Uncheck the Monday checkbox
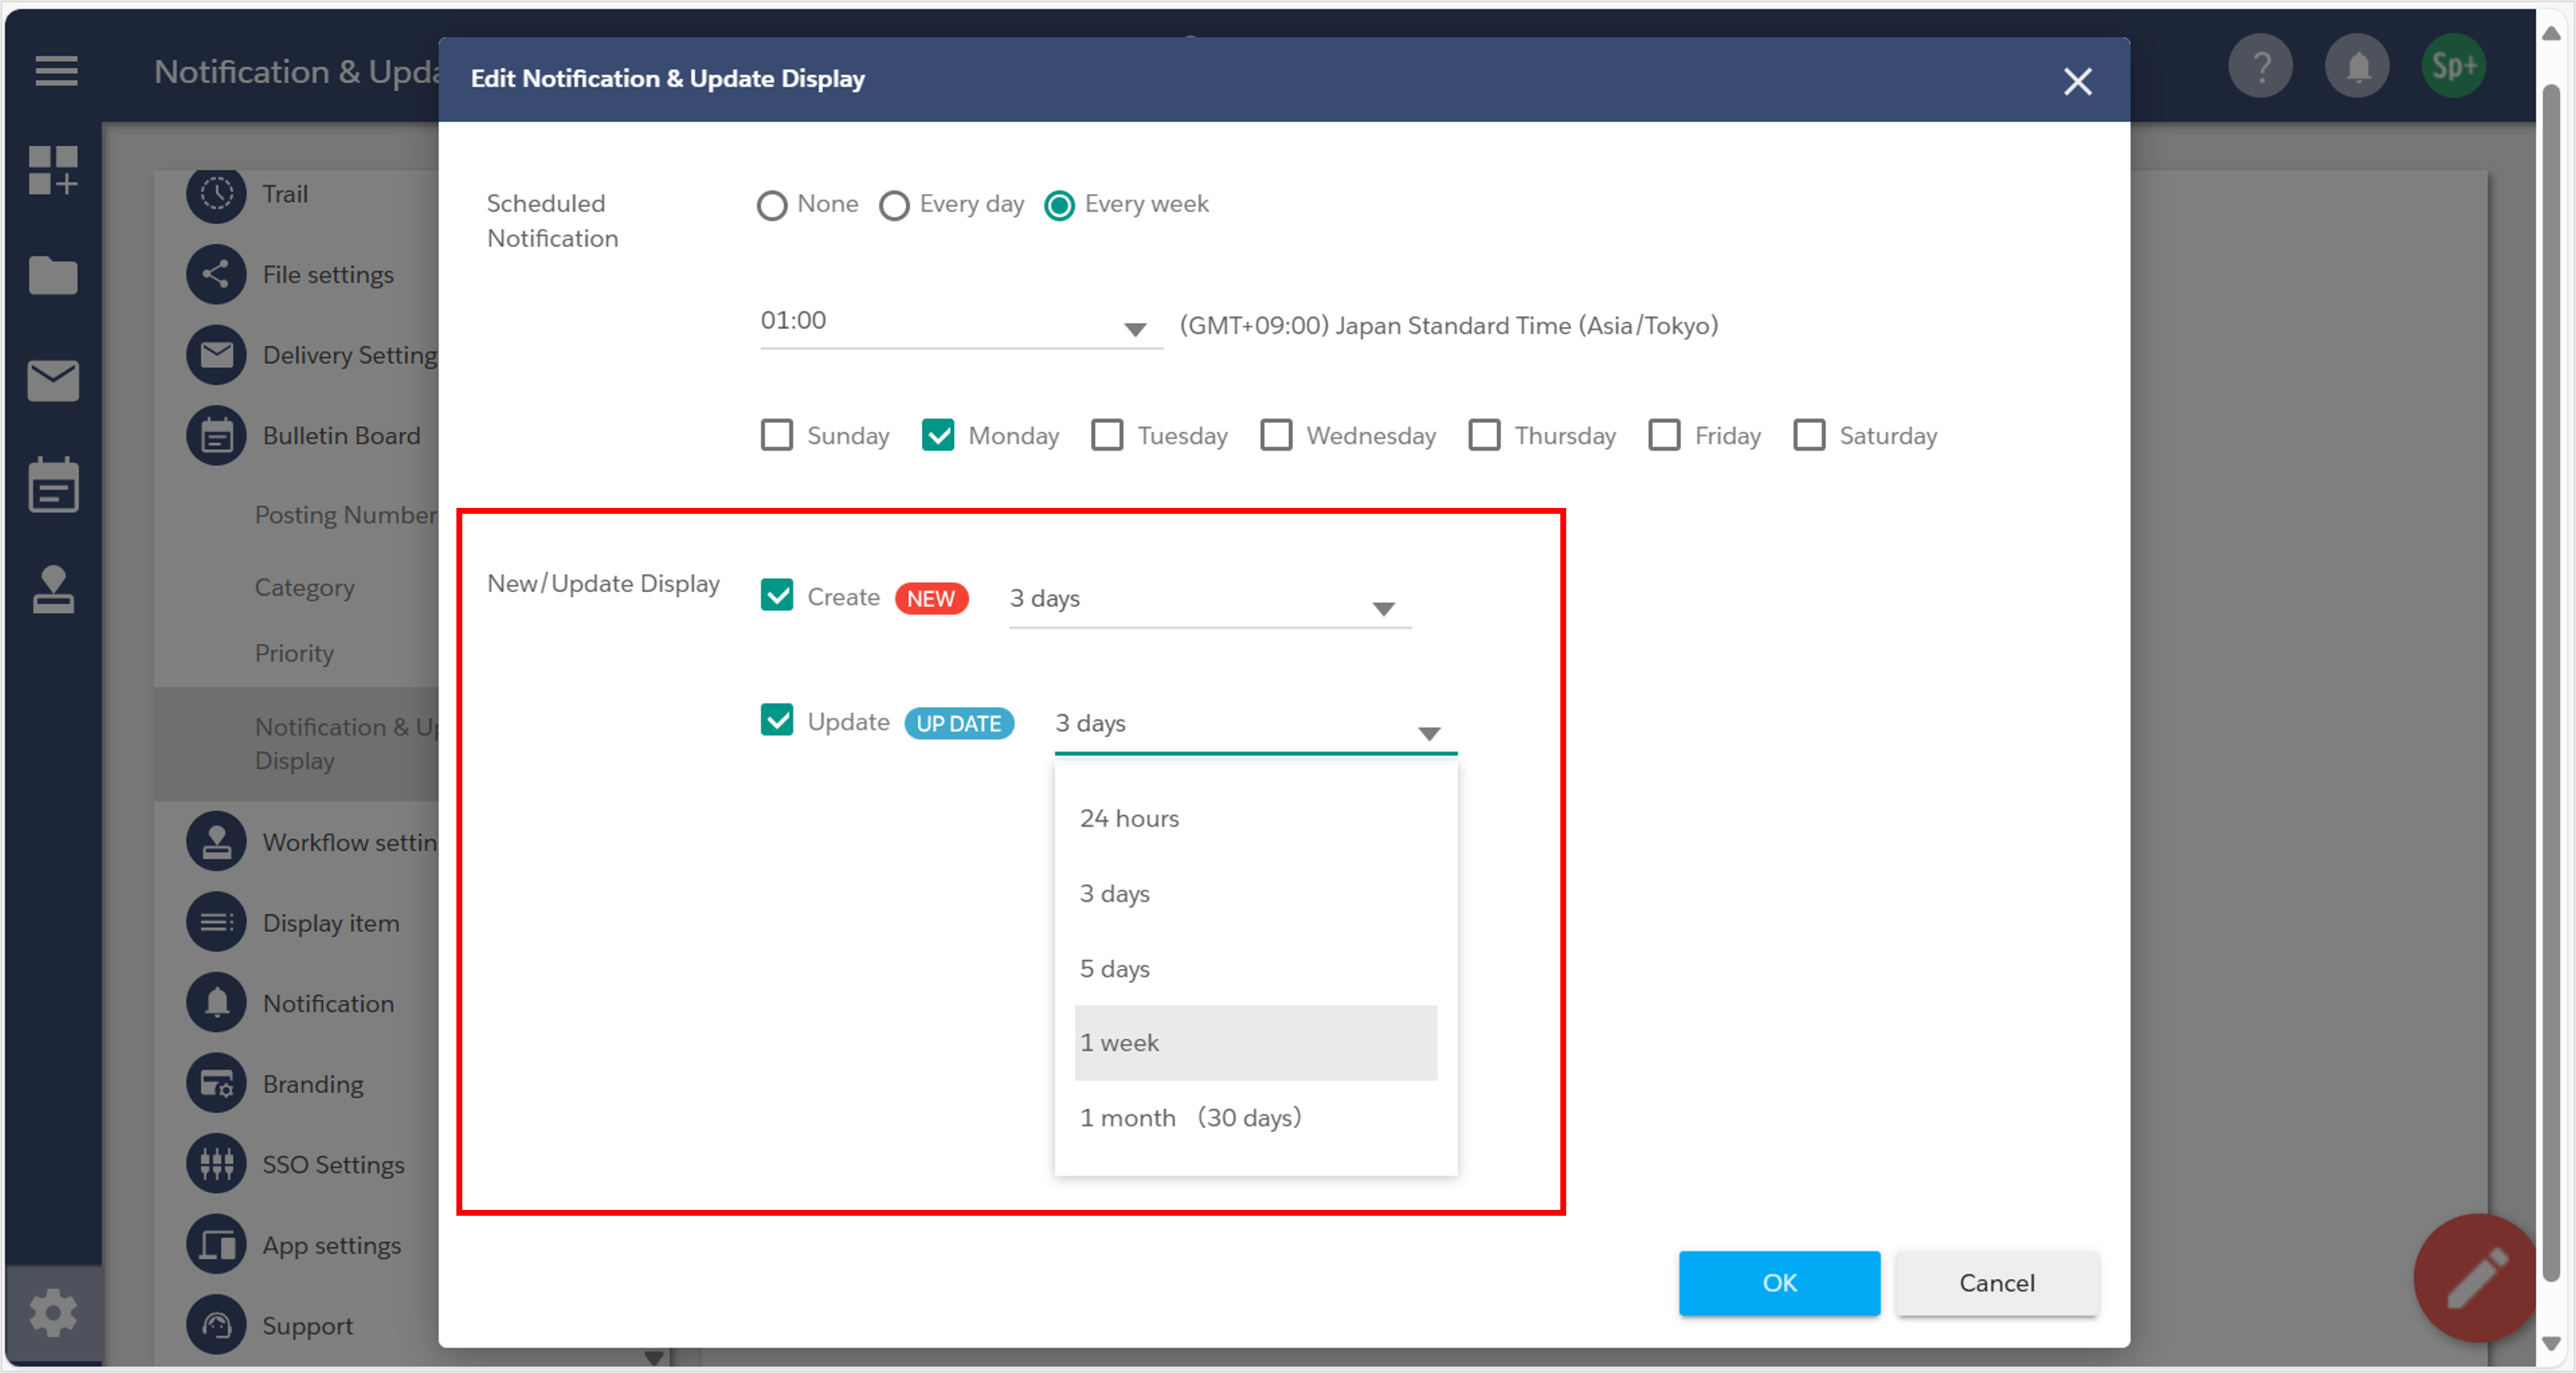 coord(938,436)
